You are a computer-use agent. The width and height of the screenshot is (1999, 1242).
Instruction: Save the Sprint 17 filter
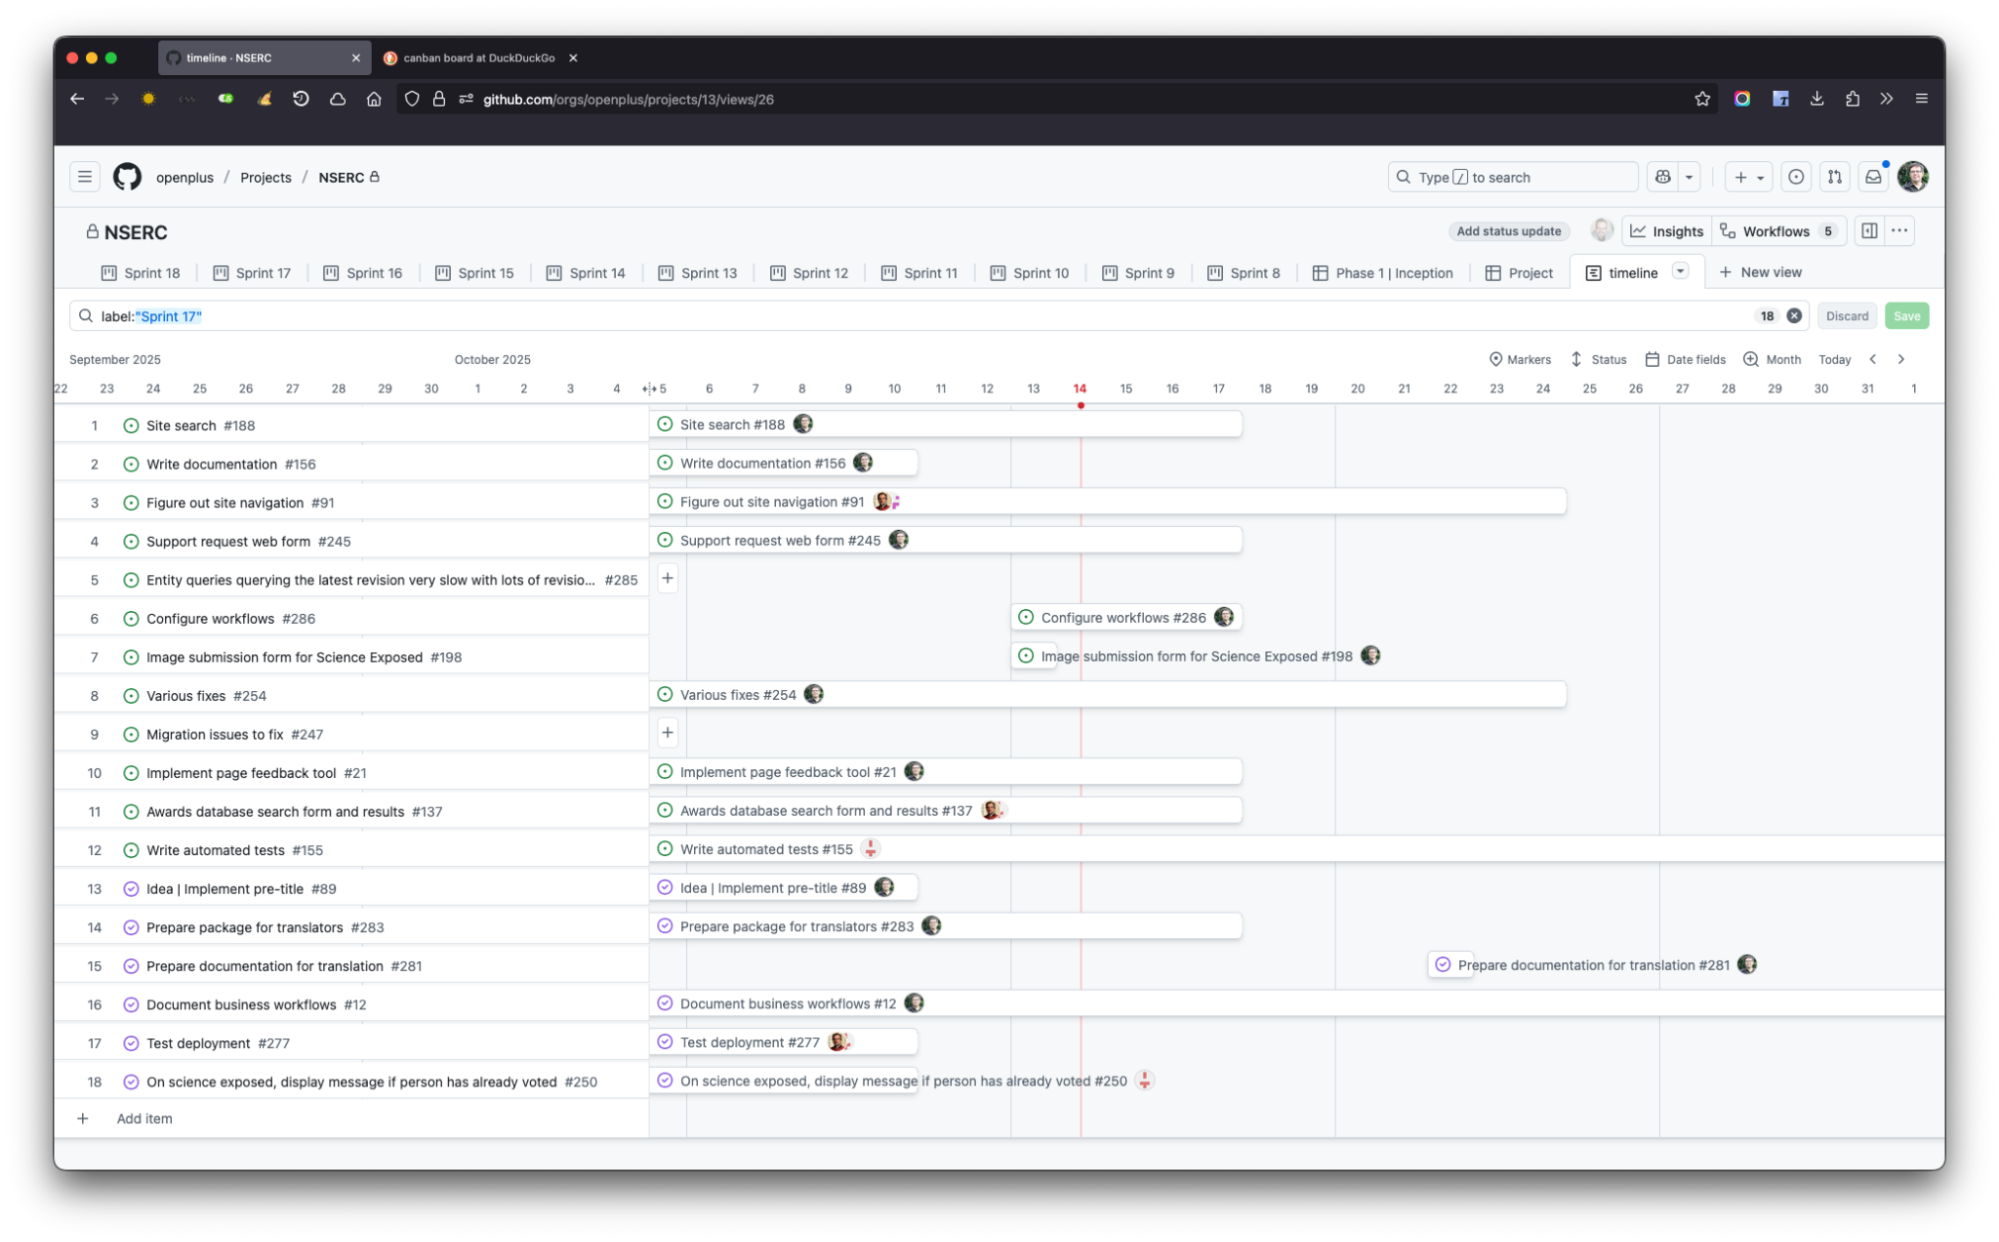coord(1906,315)
